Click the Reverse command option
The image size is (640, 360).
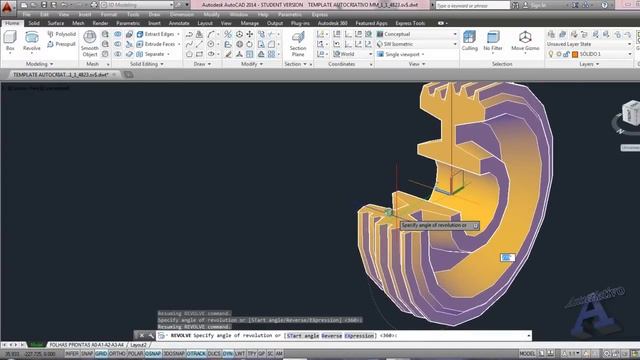pyautogui.click(x=331, y=336)
